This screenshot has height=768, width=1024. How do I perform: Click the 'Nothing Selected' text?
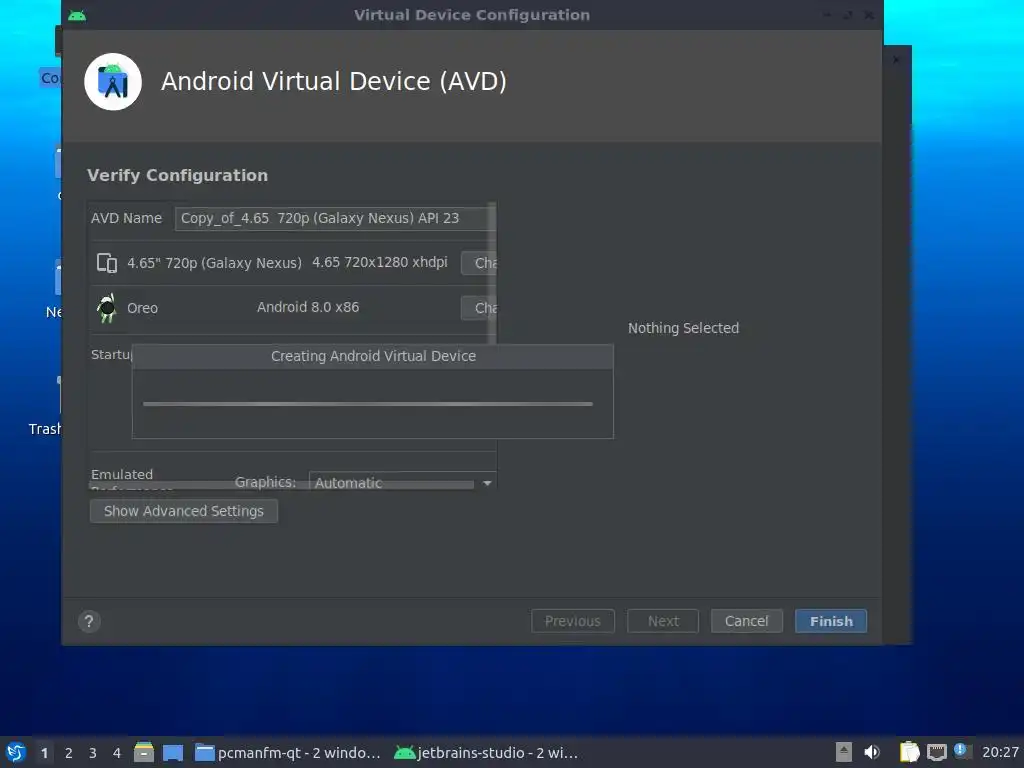coord(683,328)
